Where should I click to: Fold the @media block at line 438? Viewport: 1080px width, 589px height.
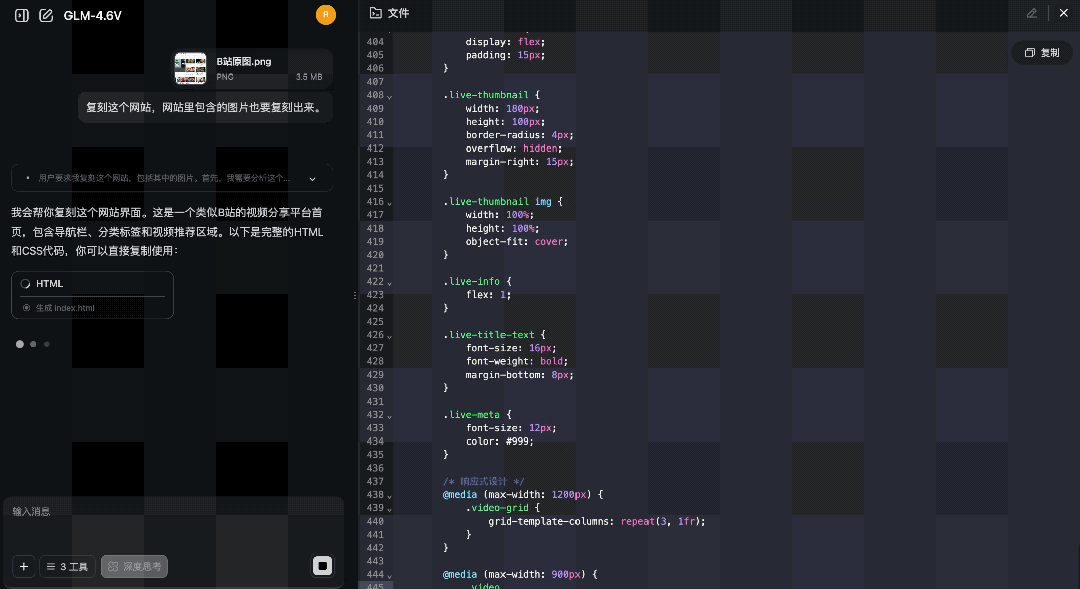click(389, 495)
